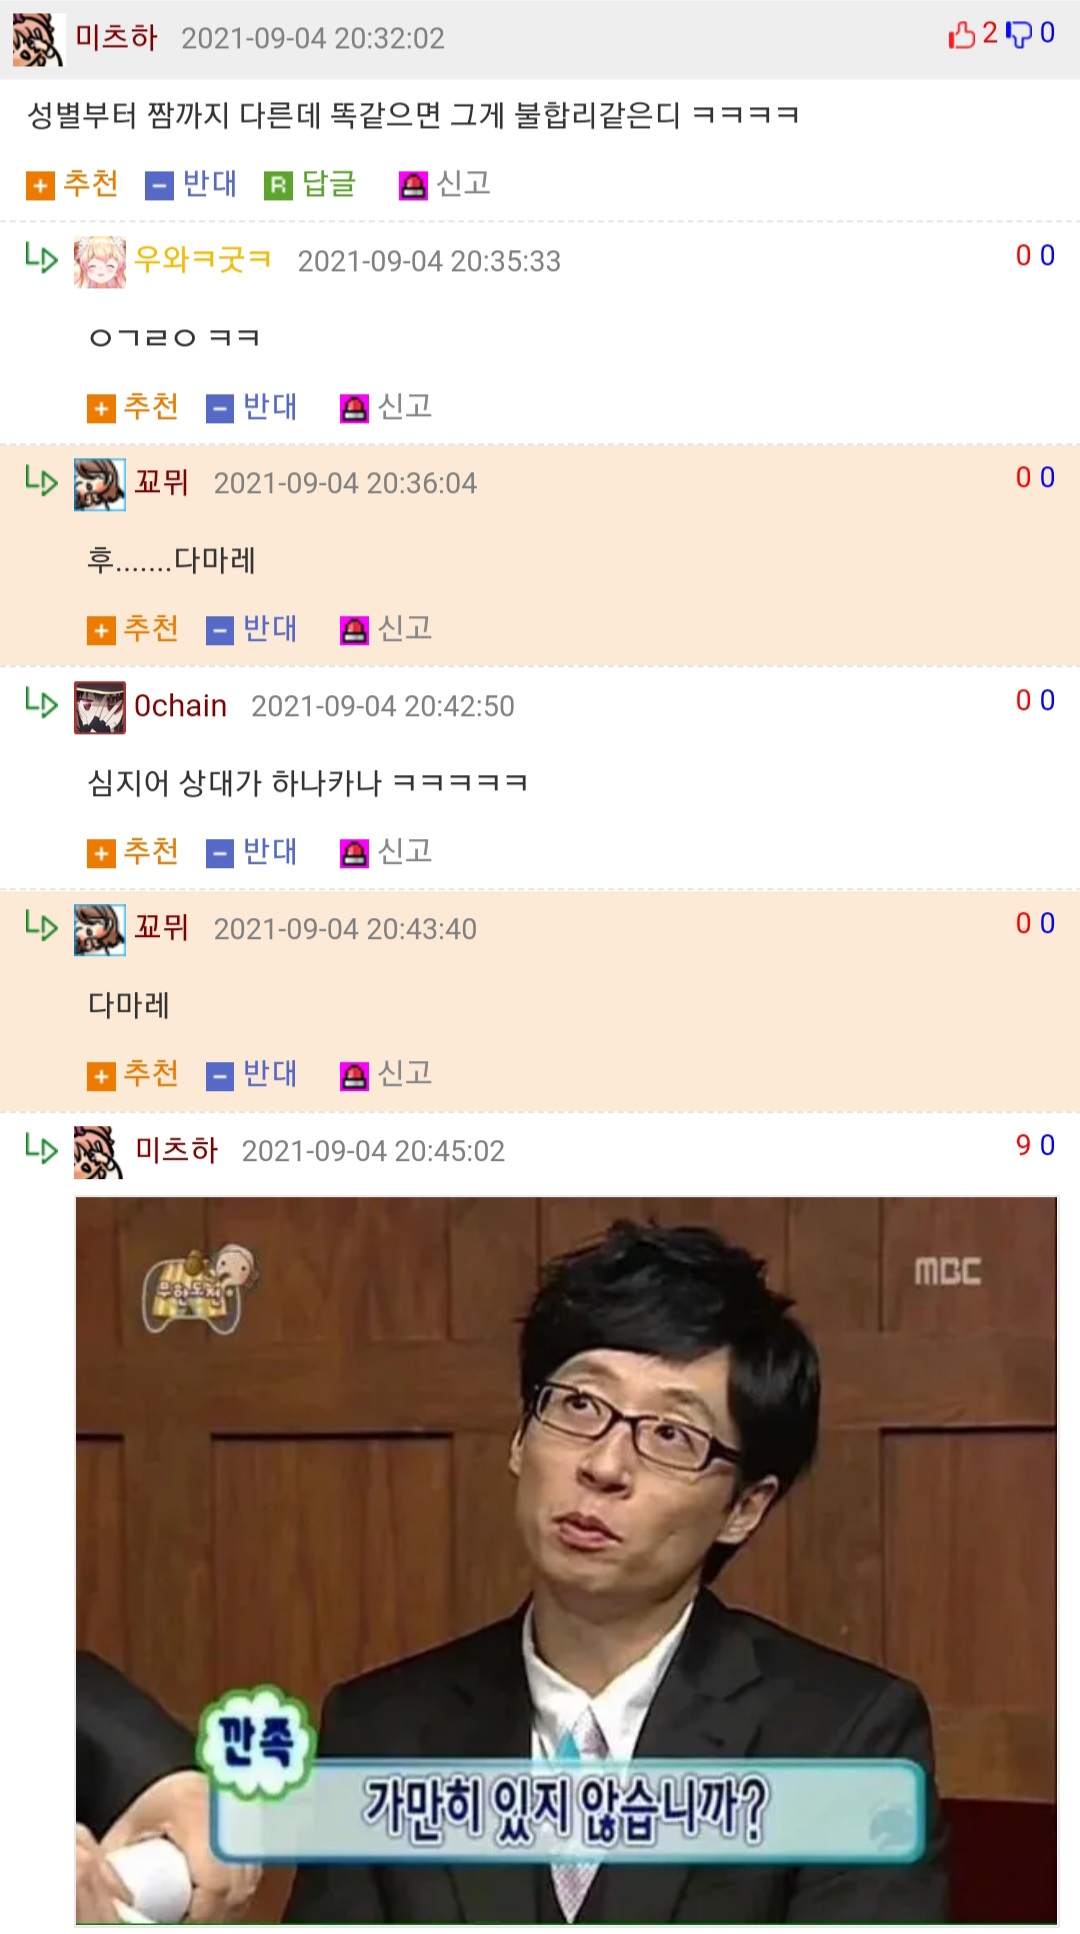Screen dimensions: 1080x1934
Task: Click the green 답글 reply icon
Action: coord(279,186)
